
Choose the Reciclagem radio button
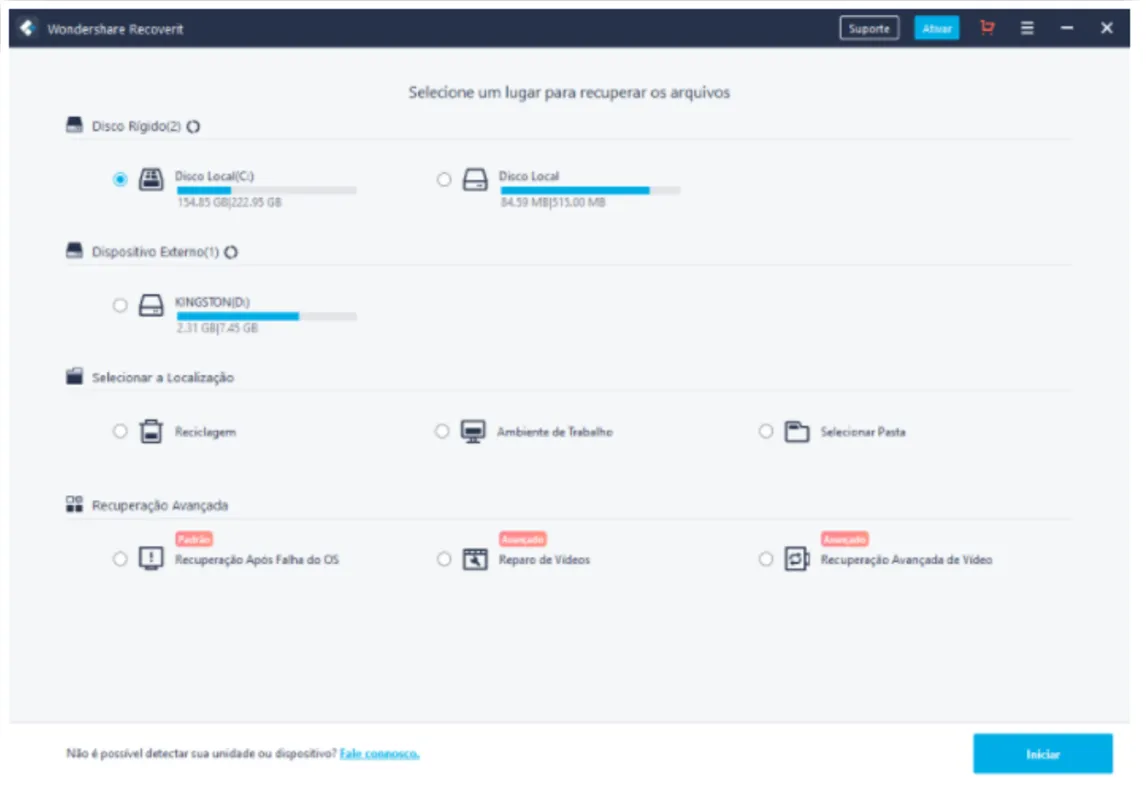coord(120,431)
